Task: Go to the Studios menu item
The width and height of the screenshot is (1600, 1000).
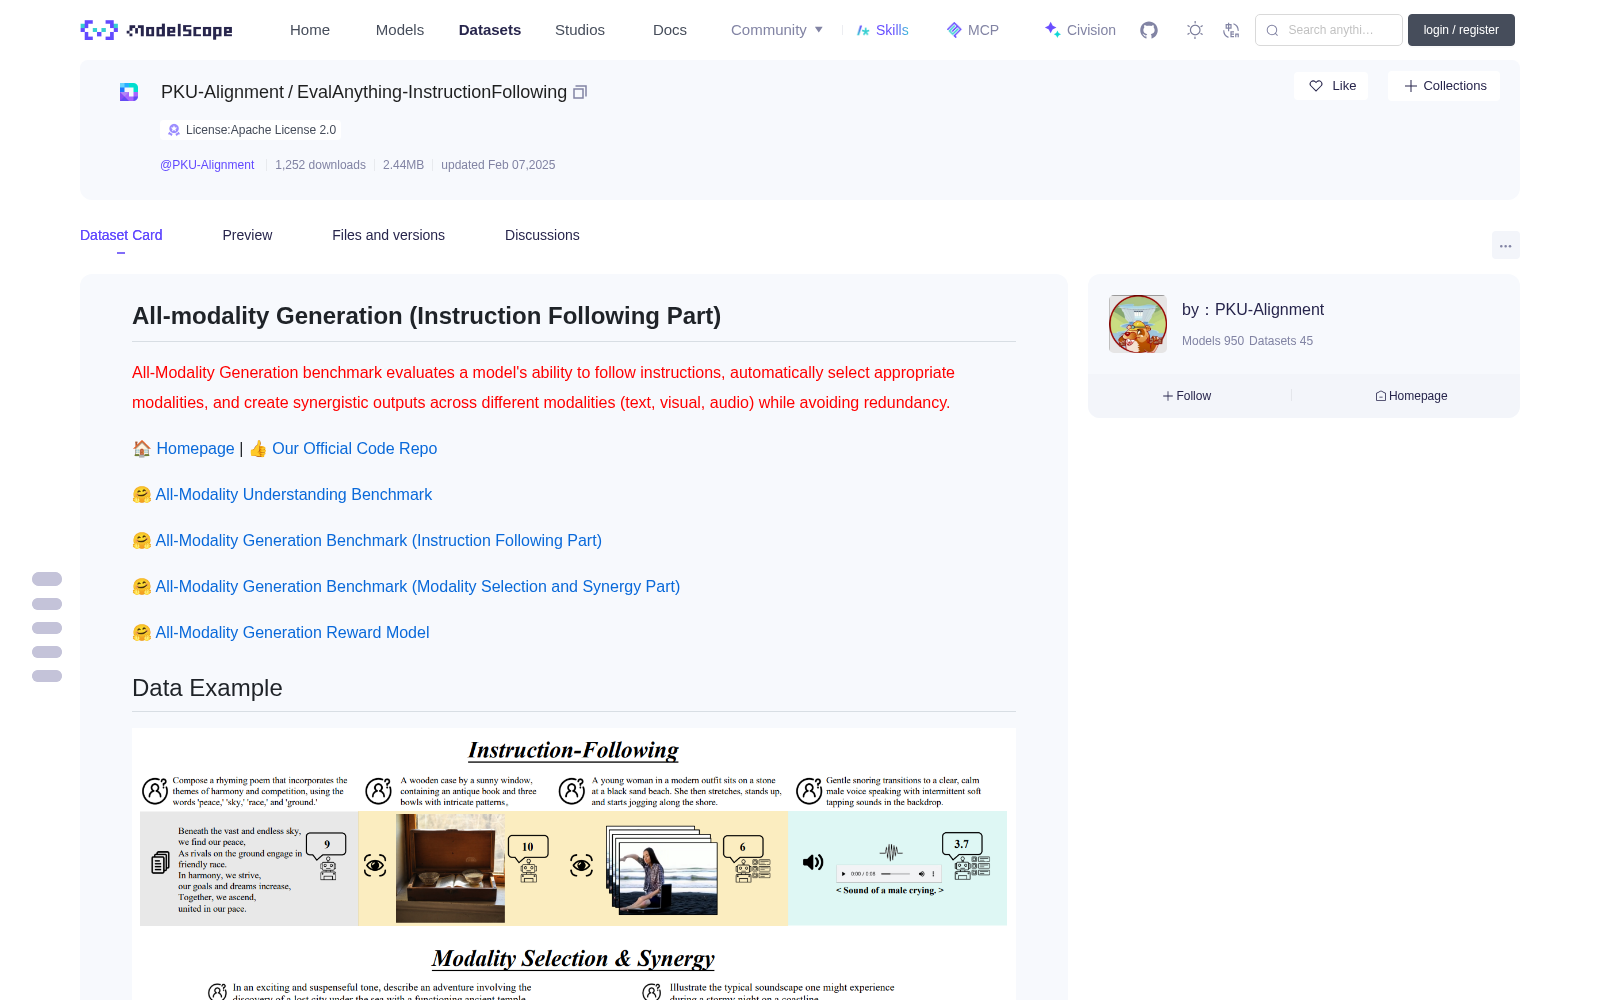Action: (580, 30)
